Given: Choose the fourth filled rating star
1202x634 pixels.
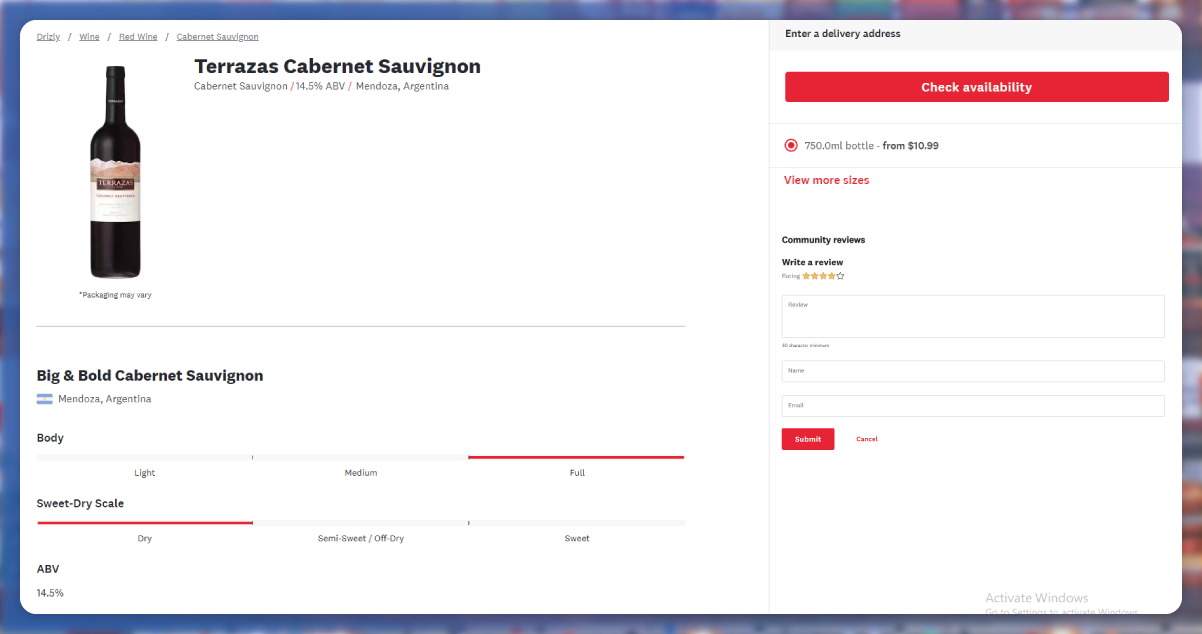Looking at the screenshot, I should tap(832, 276).
